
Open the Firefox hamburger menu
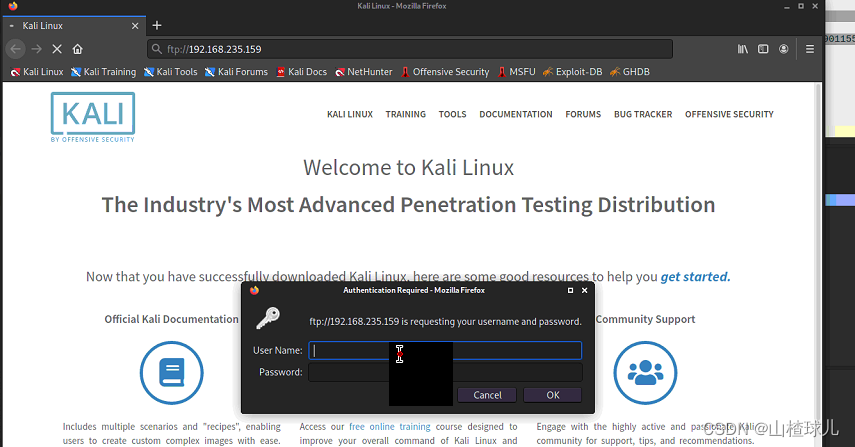coord(810,49)
